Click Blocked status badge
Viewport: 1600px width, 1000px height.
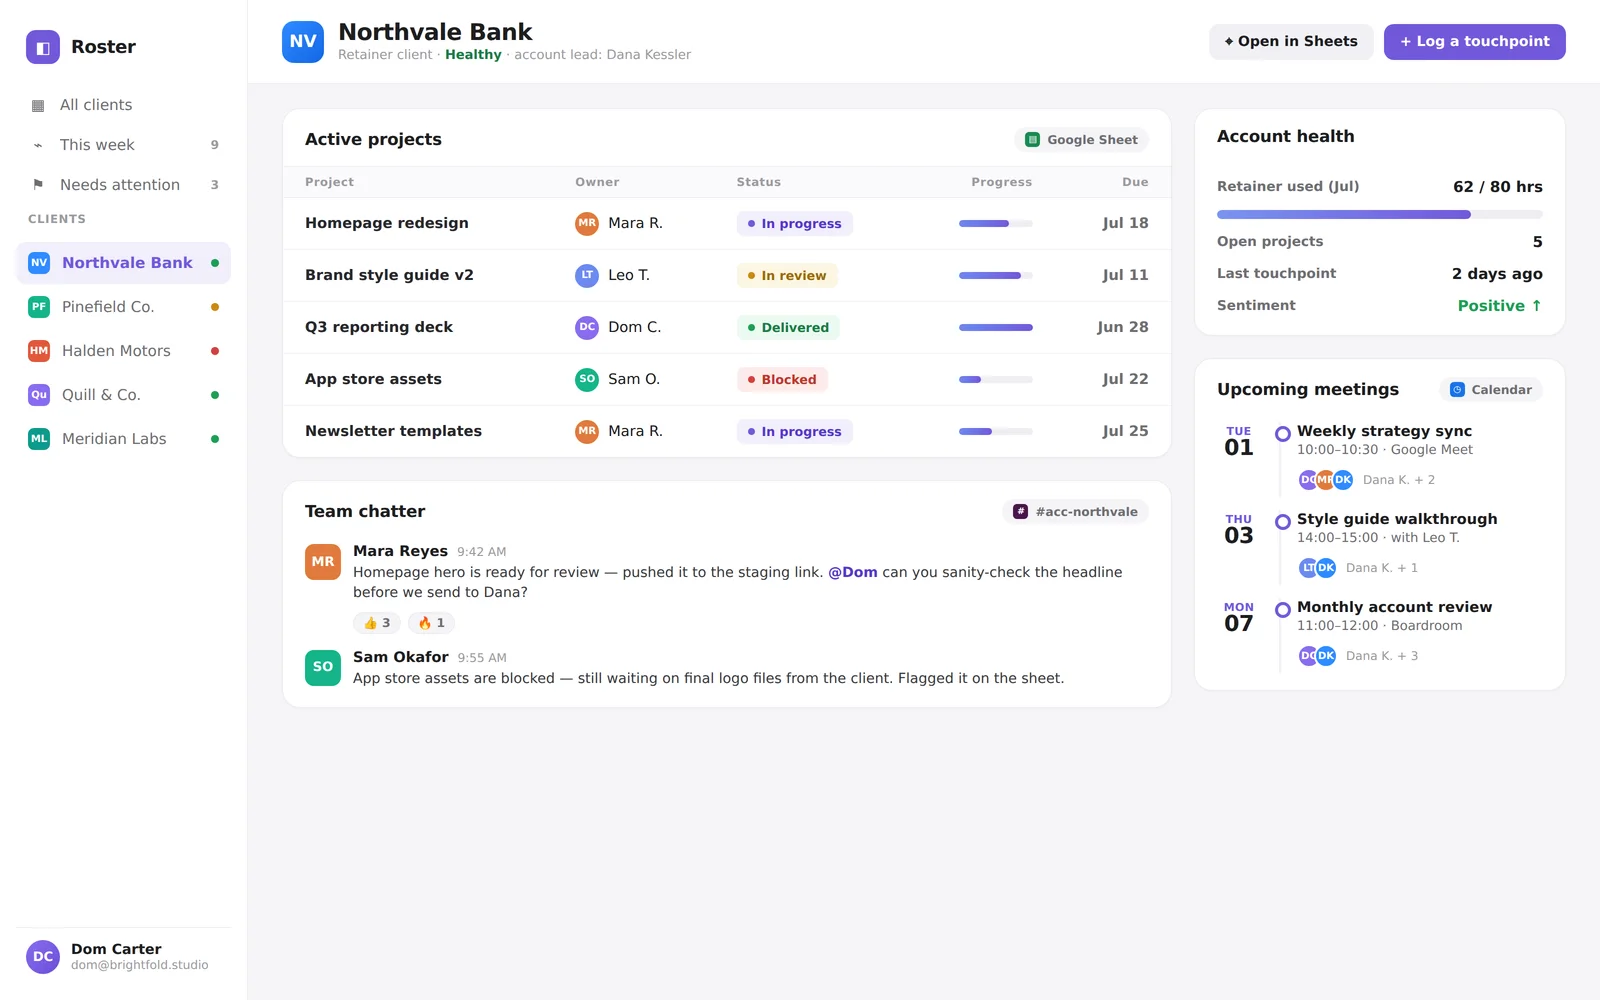click(x=782, y=380)
